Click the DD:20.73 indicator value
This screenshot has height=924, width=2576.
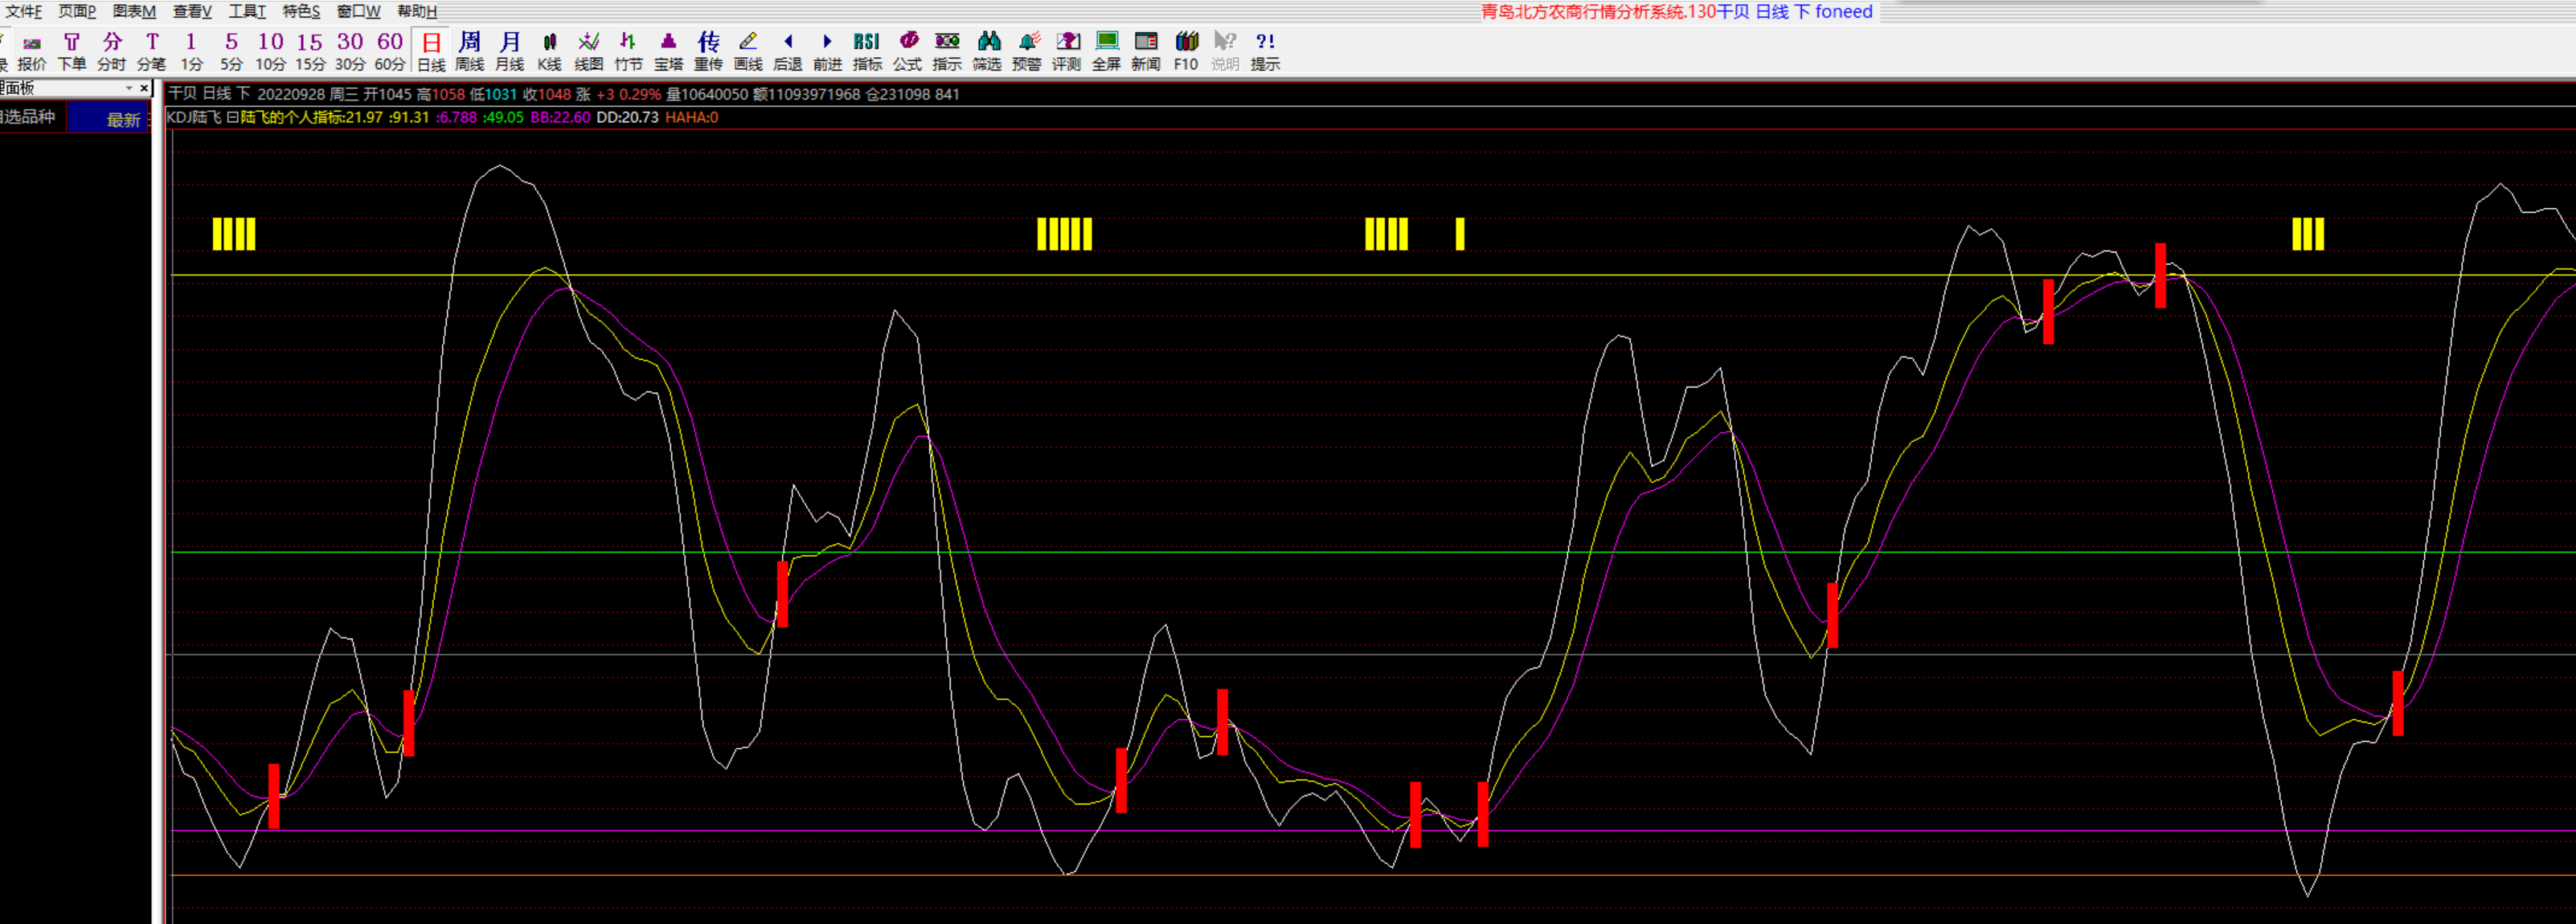628,117
